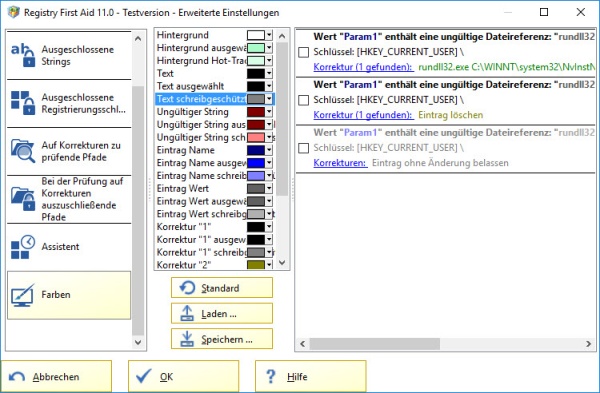This screenshot has width=600, height=393.
Task: Click the magnifier folder icon for Korrekturen paths
Action: pyautogui.click(x=23, y=151)
